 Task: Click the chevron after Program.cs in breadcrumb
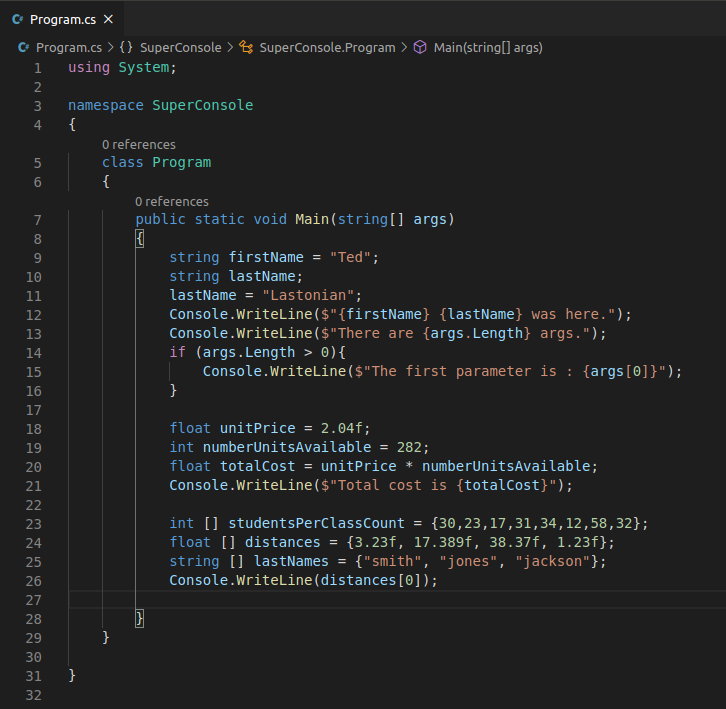[x=110, y=47]
